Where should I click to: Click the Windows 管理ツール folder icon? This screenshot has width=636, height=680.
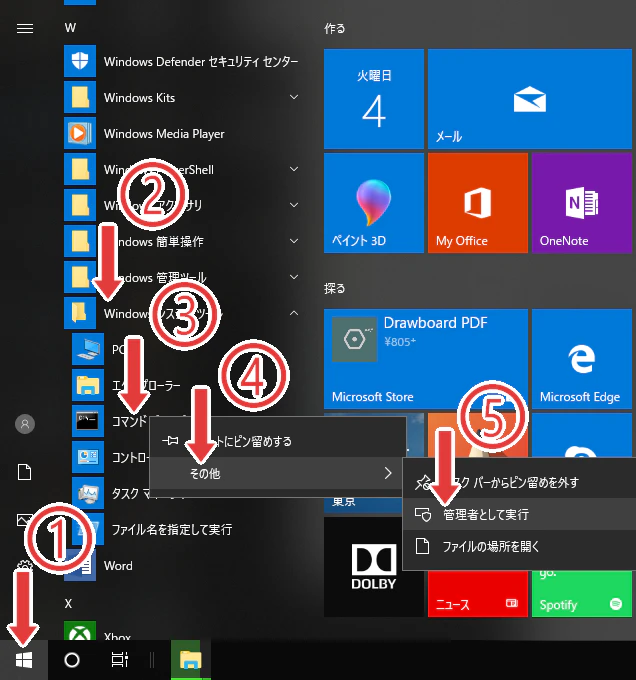[x=80, y=277]
